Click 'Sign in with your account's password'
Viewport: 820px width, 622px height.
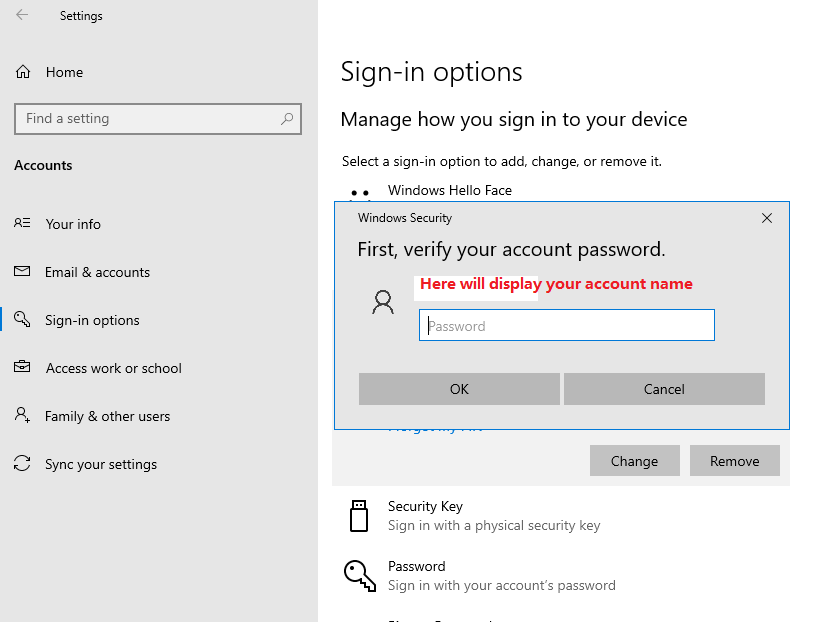click(502, 585)
